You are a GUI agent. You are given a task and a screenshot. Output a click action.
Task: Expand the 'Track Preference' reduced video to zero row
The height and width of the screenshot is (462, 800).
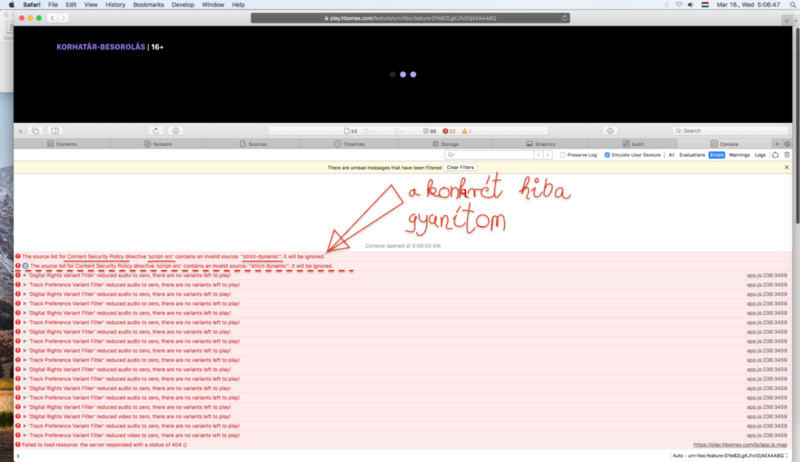point(24,435)
